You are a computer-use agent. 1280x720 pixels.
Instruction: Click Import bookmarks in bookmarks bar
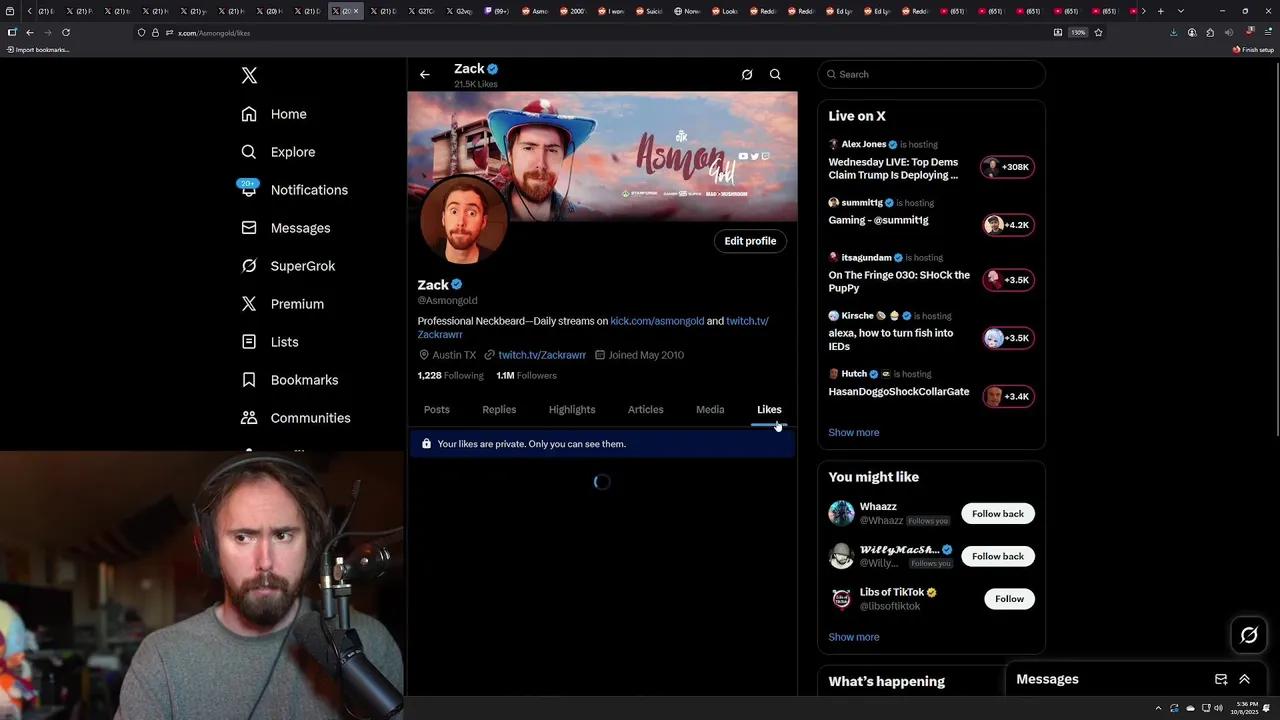(37, 49)
